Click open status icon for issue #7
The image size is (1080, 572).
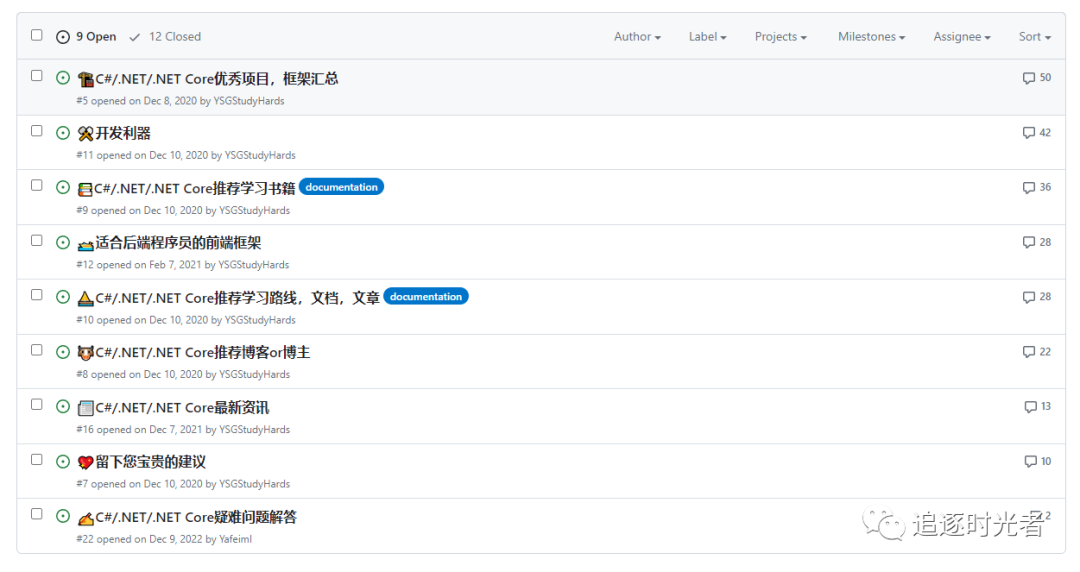(x=63, y=462)
